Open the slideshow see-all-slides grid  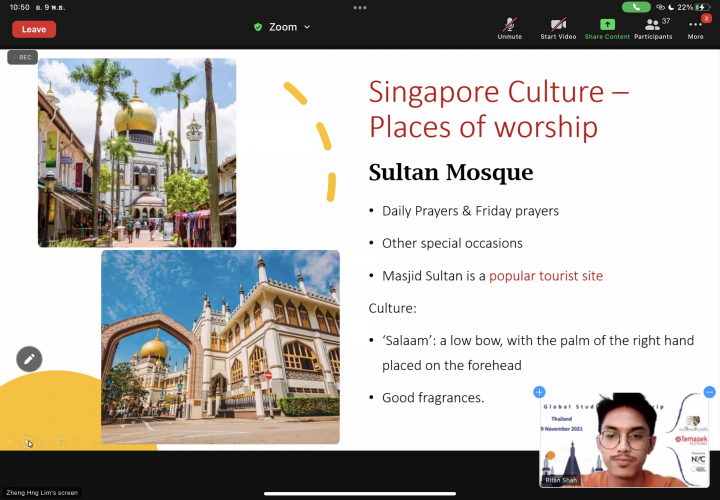coord(61,442)
